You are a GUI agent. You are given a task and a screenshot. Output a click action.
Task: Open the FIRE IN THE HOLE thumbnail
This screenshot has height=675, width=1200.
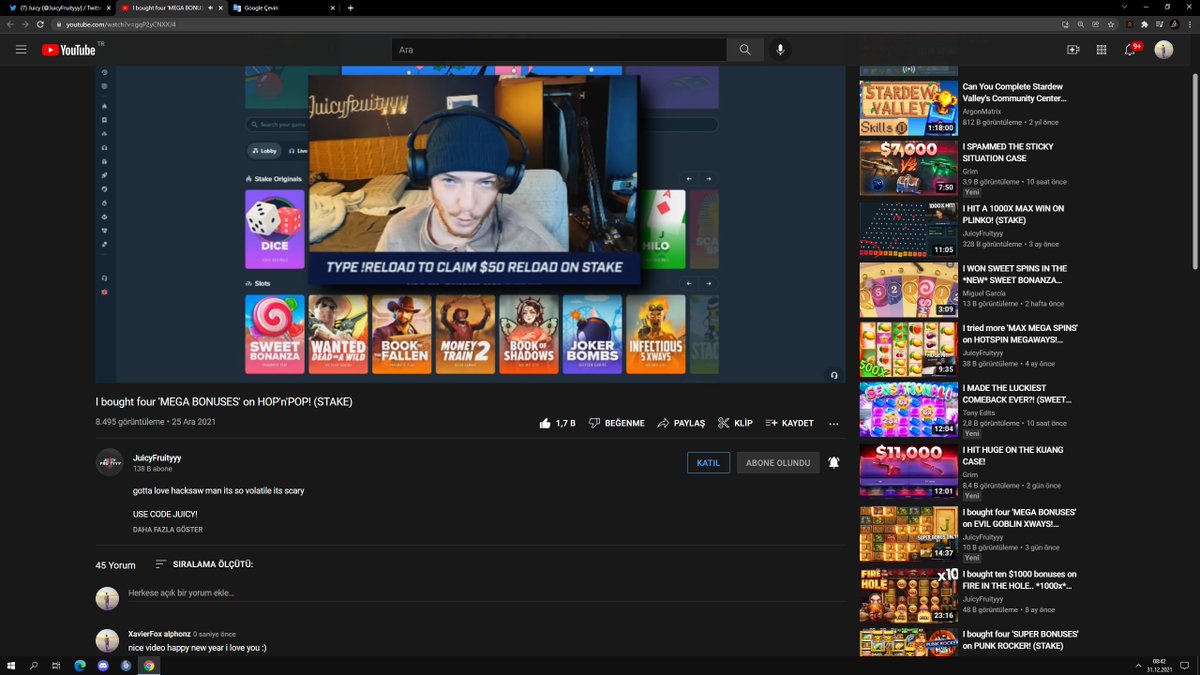pyautogui.click(x=909, y=595)
